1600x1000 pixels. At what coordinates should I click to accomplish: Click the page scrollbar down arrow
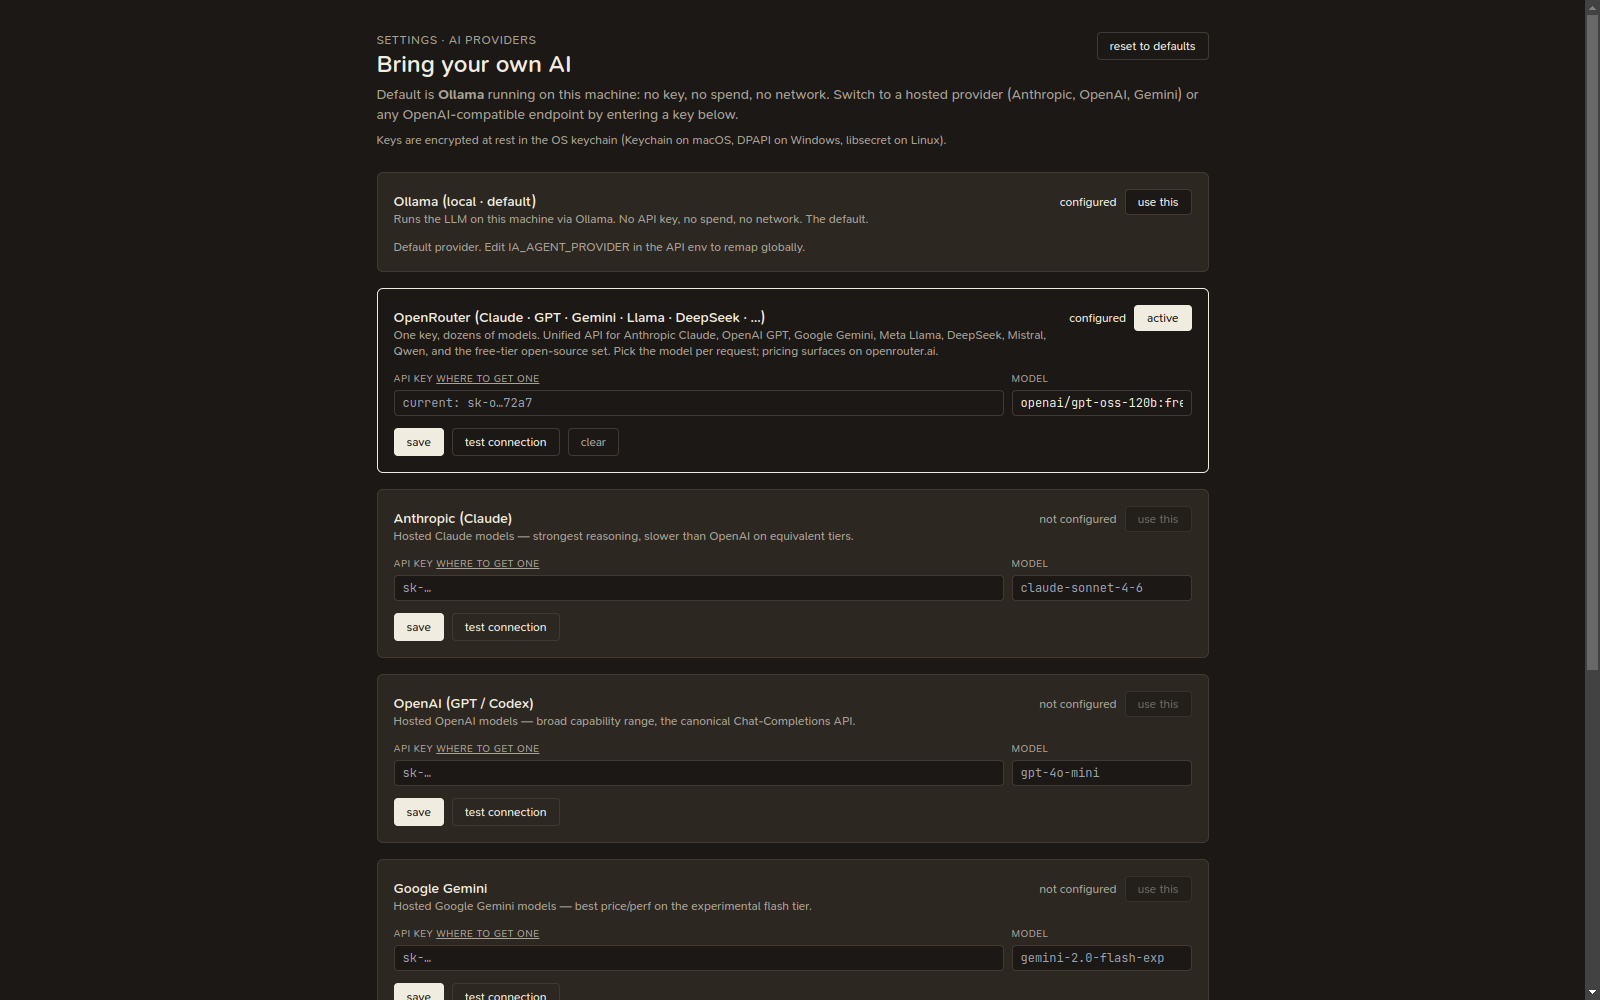tap(1592, 992)
